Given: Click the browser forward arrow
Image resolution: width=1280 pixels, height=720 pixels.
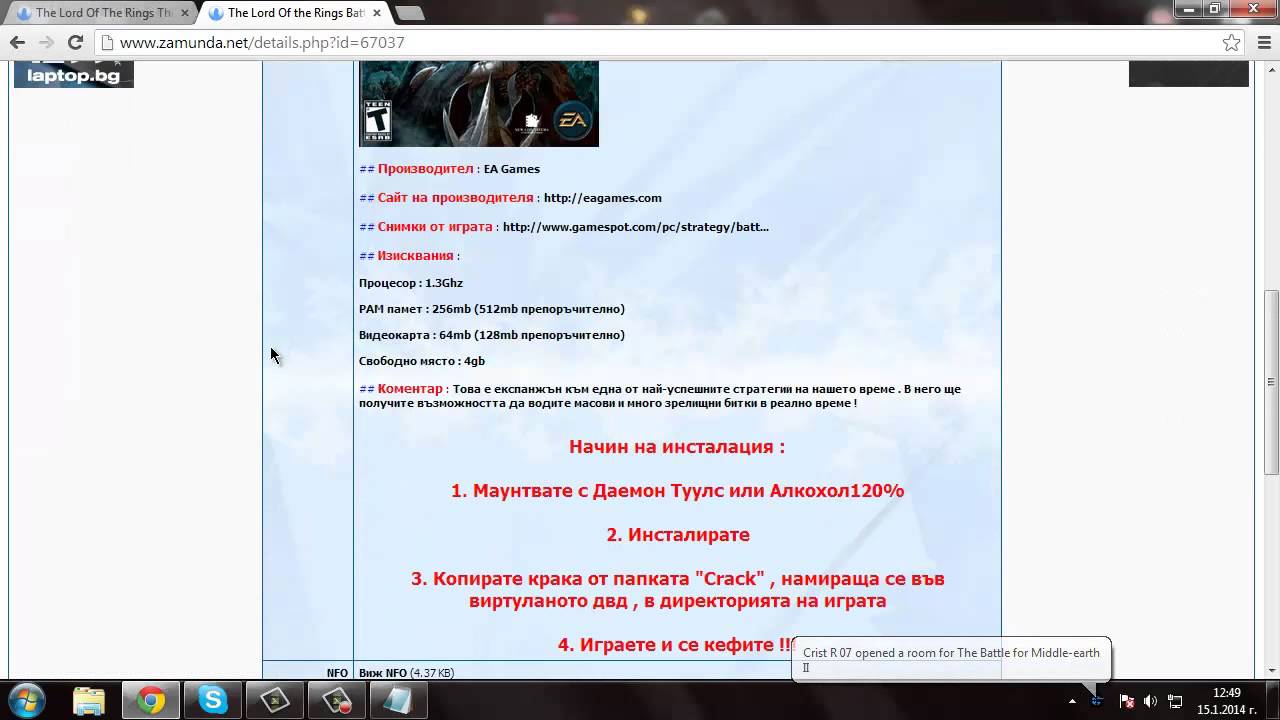Looking at the screenshot, I should click(46, 42).
